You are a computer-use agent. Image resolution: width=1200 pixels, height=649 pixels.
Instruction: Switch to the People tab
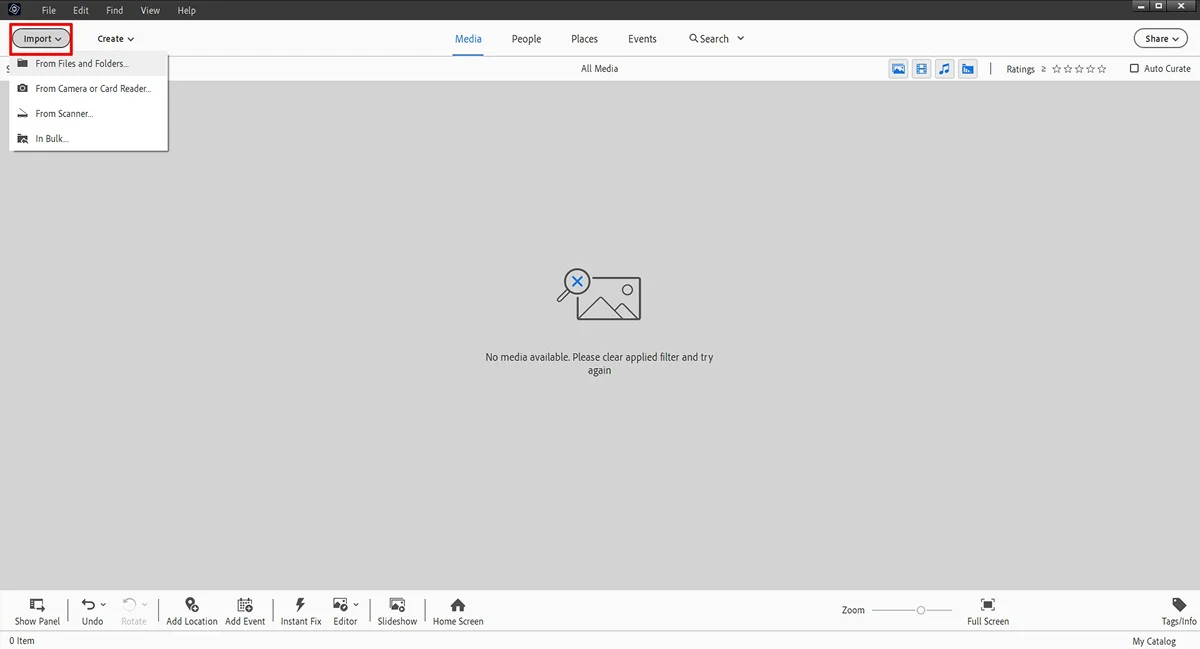tap(526, 39)
